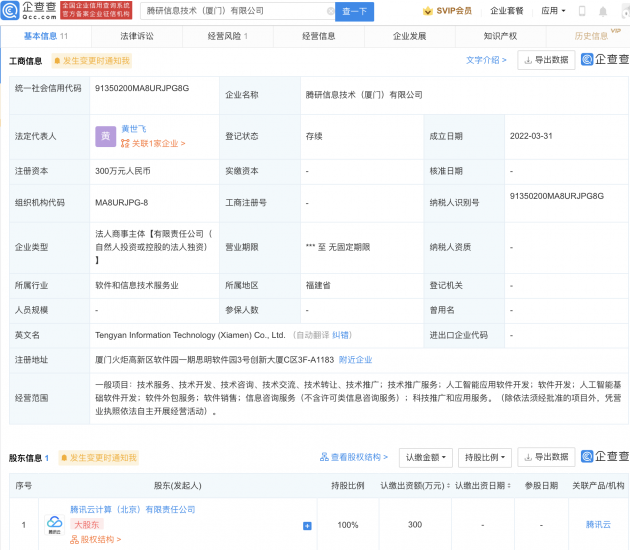Image resolution: width=630 pixels, height=550 pixels.
Task: Click the 黄 avatar of legal representative
Action: tap(106, 136)
